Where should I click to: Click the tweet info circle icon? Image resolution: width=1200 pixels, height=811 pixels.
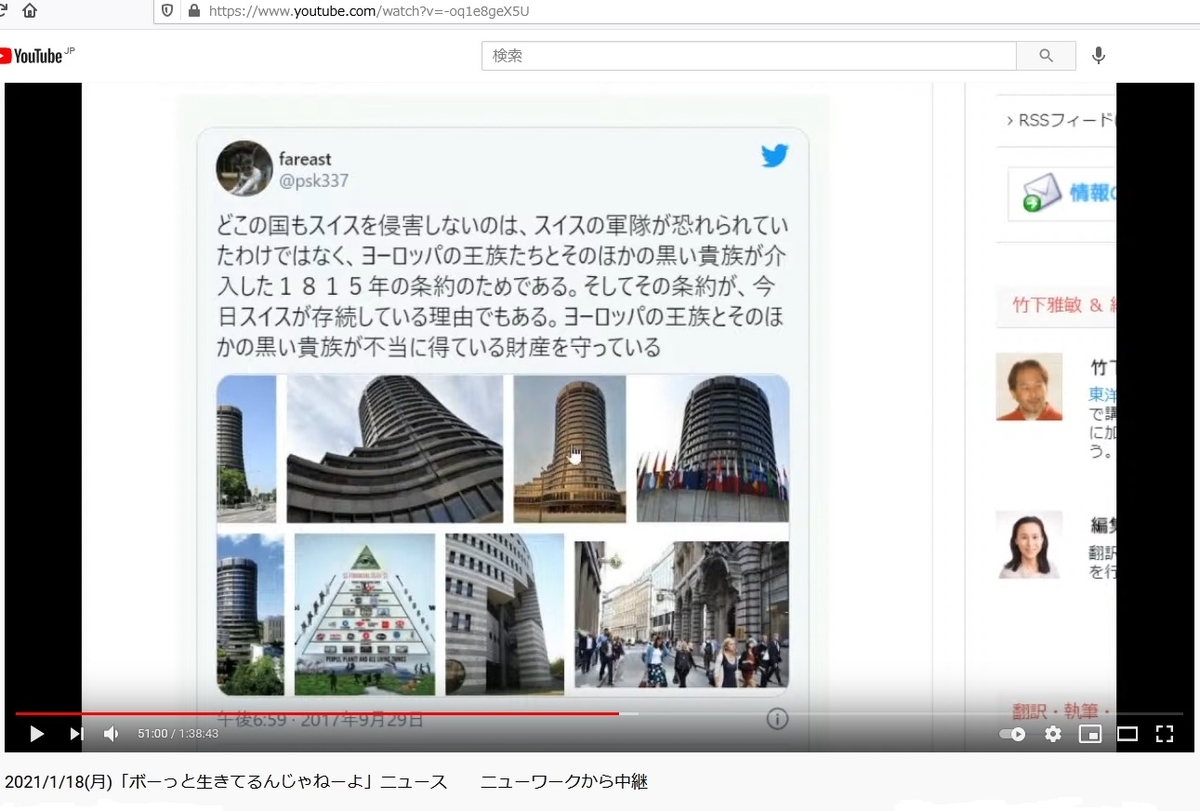pos(777,719)
